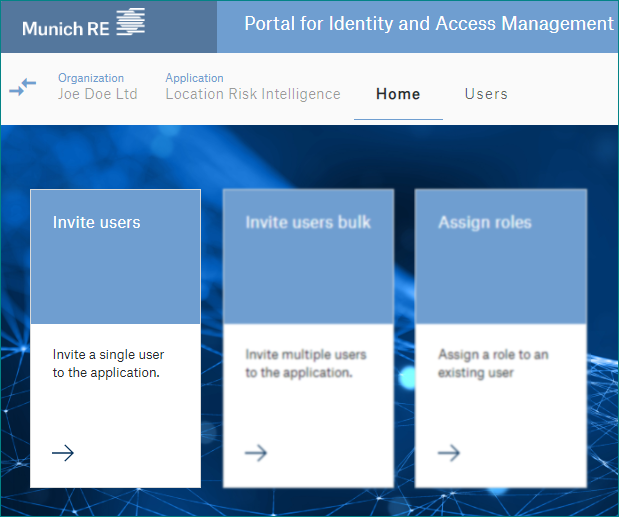This screenshot has width=619, height=517.
Task: Click the switch organization arrows icon
Action: (x=23, y=87)
